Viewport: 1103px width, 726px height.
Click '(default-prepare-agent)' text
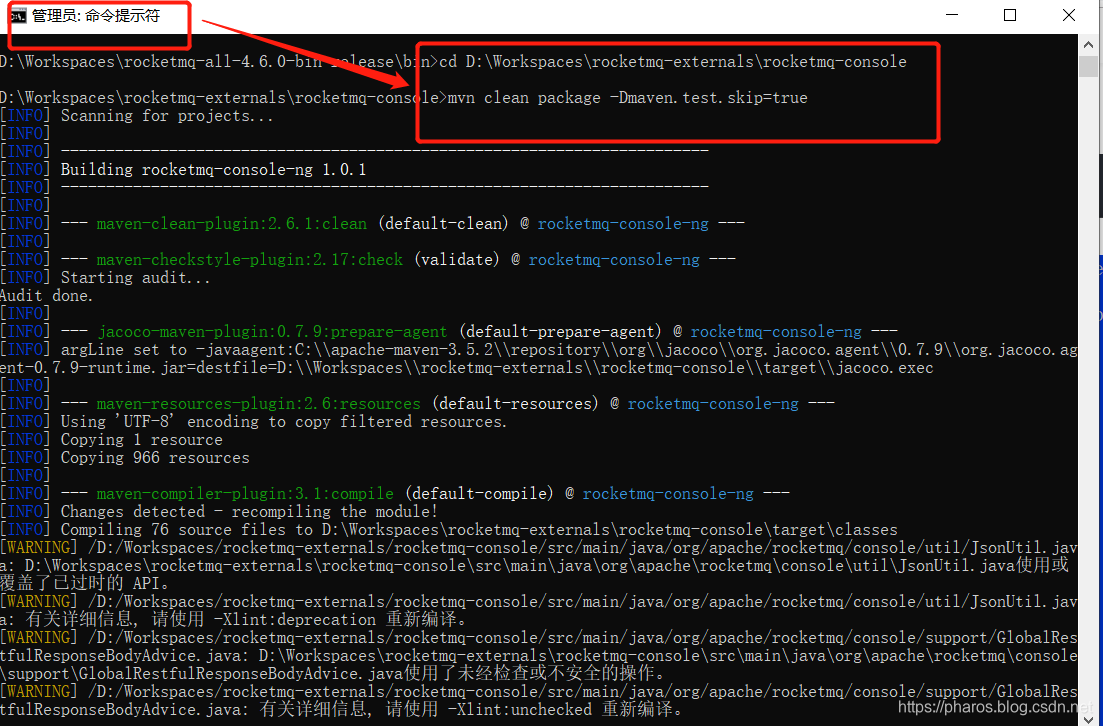tap(560, 332)
